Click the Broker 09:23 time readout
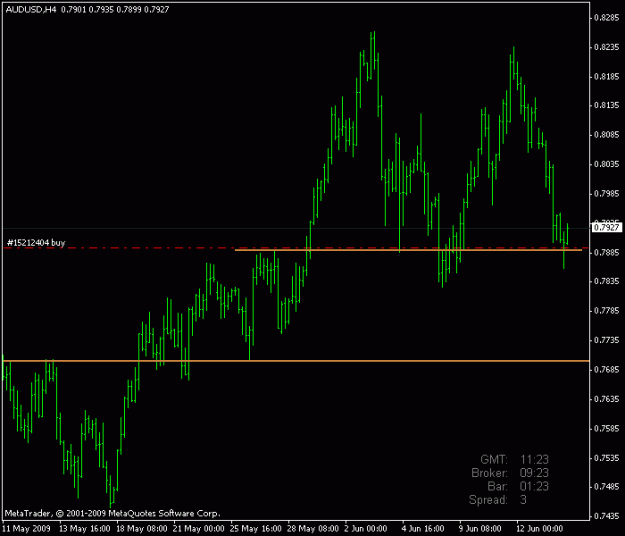625x536 pixels. tap(510, 473)
